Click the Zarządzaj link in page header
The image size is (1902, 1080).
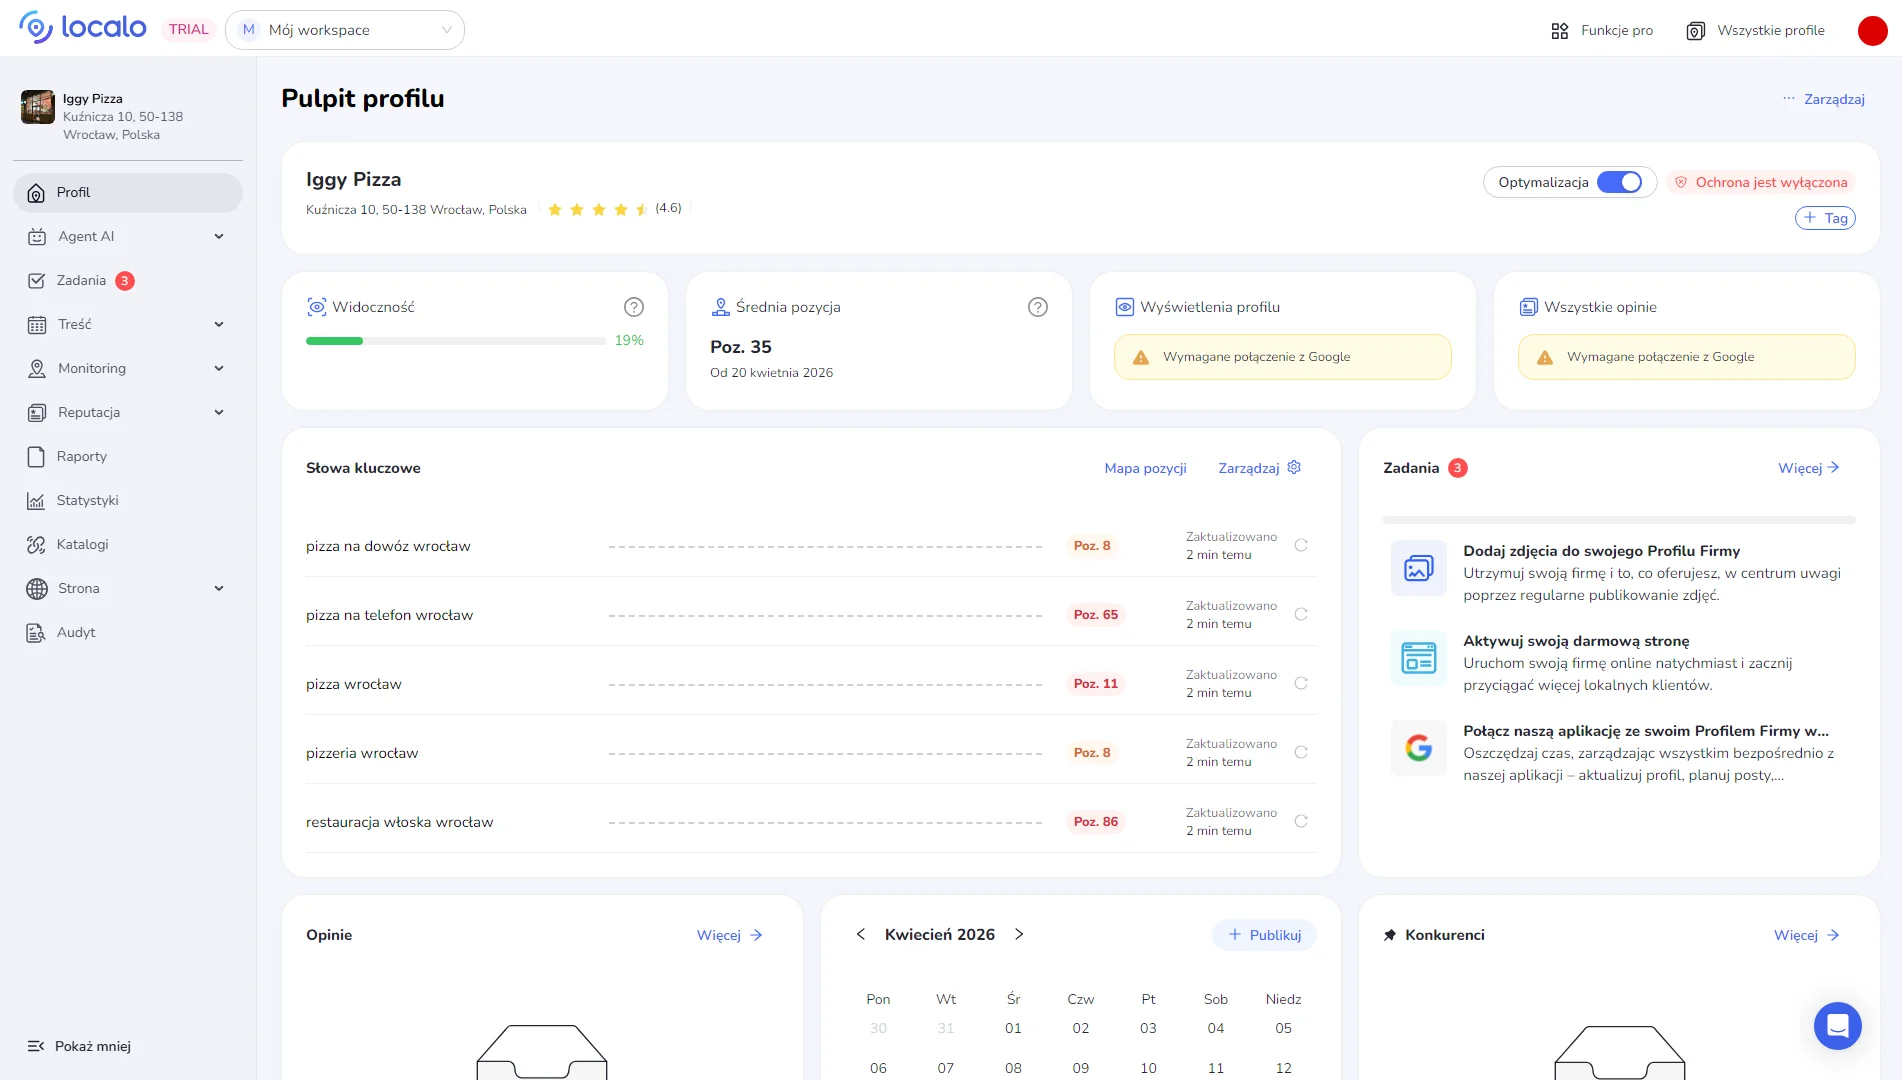[1834, 99]
